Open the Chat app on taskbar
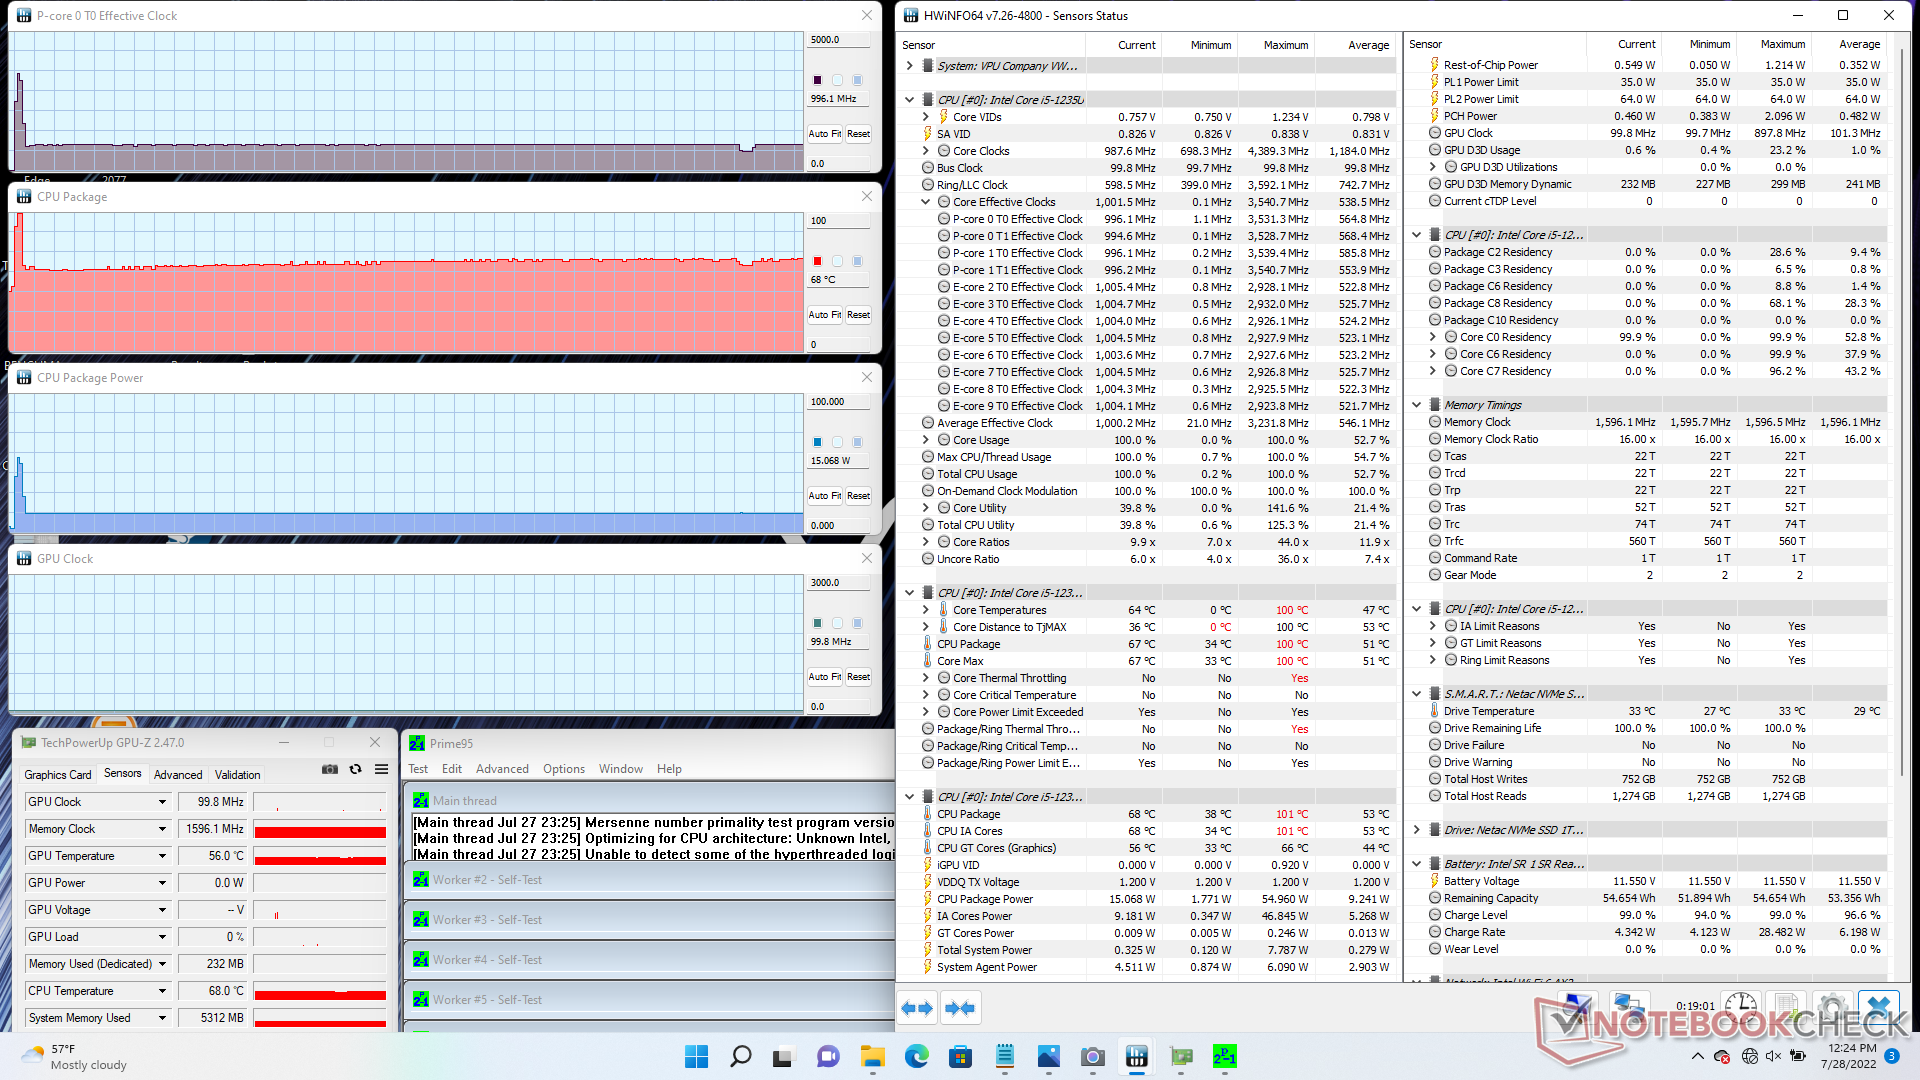The image size is (1920, 1080). [x=828, y=1056]
